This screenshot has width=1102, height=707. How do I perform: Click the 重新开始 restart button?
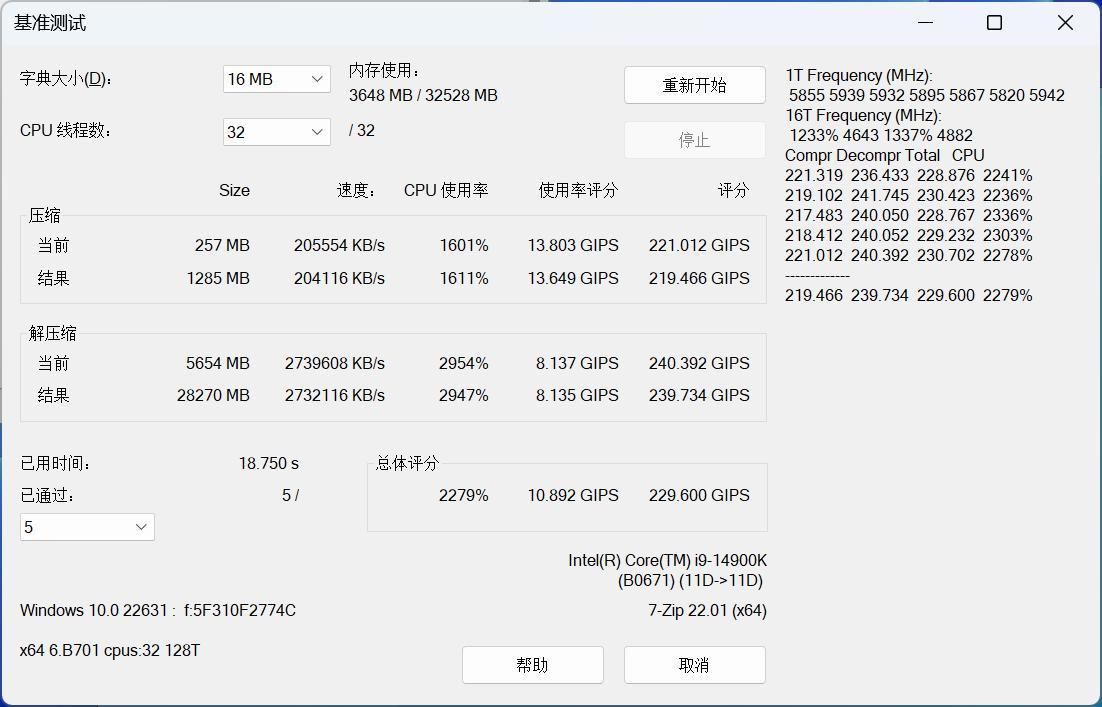click(x=694, y=85)
